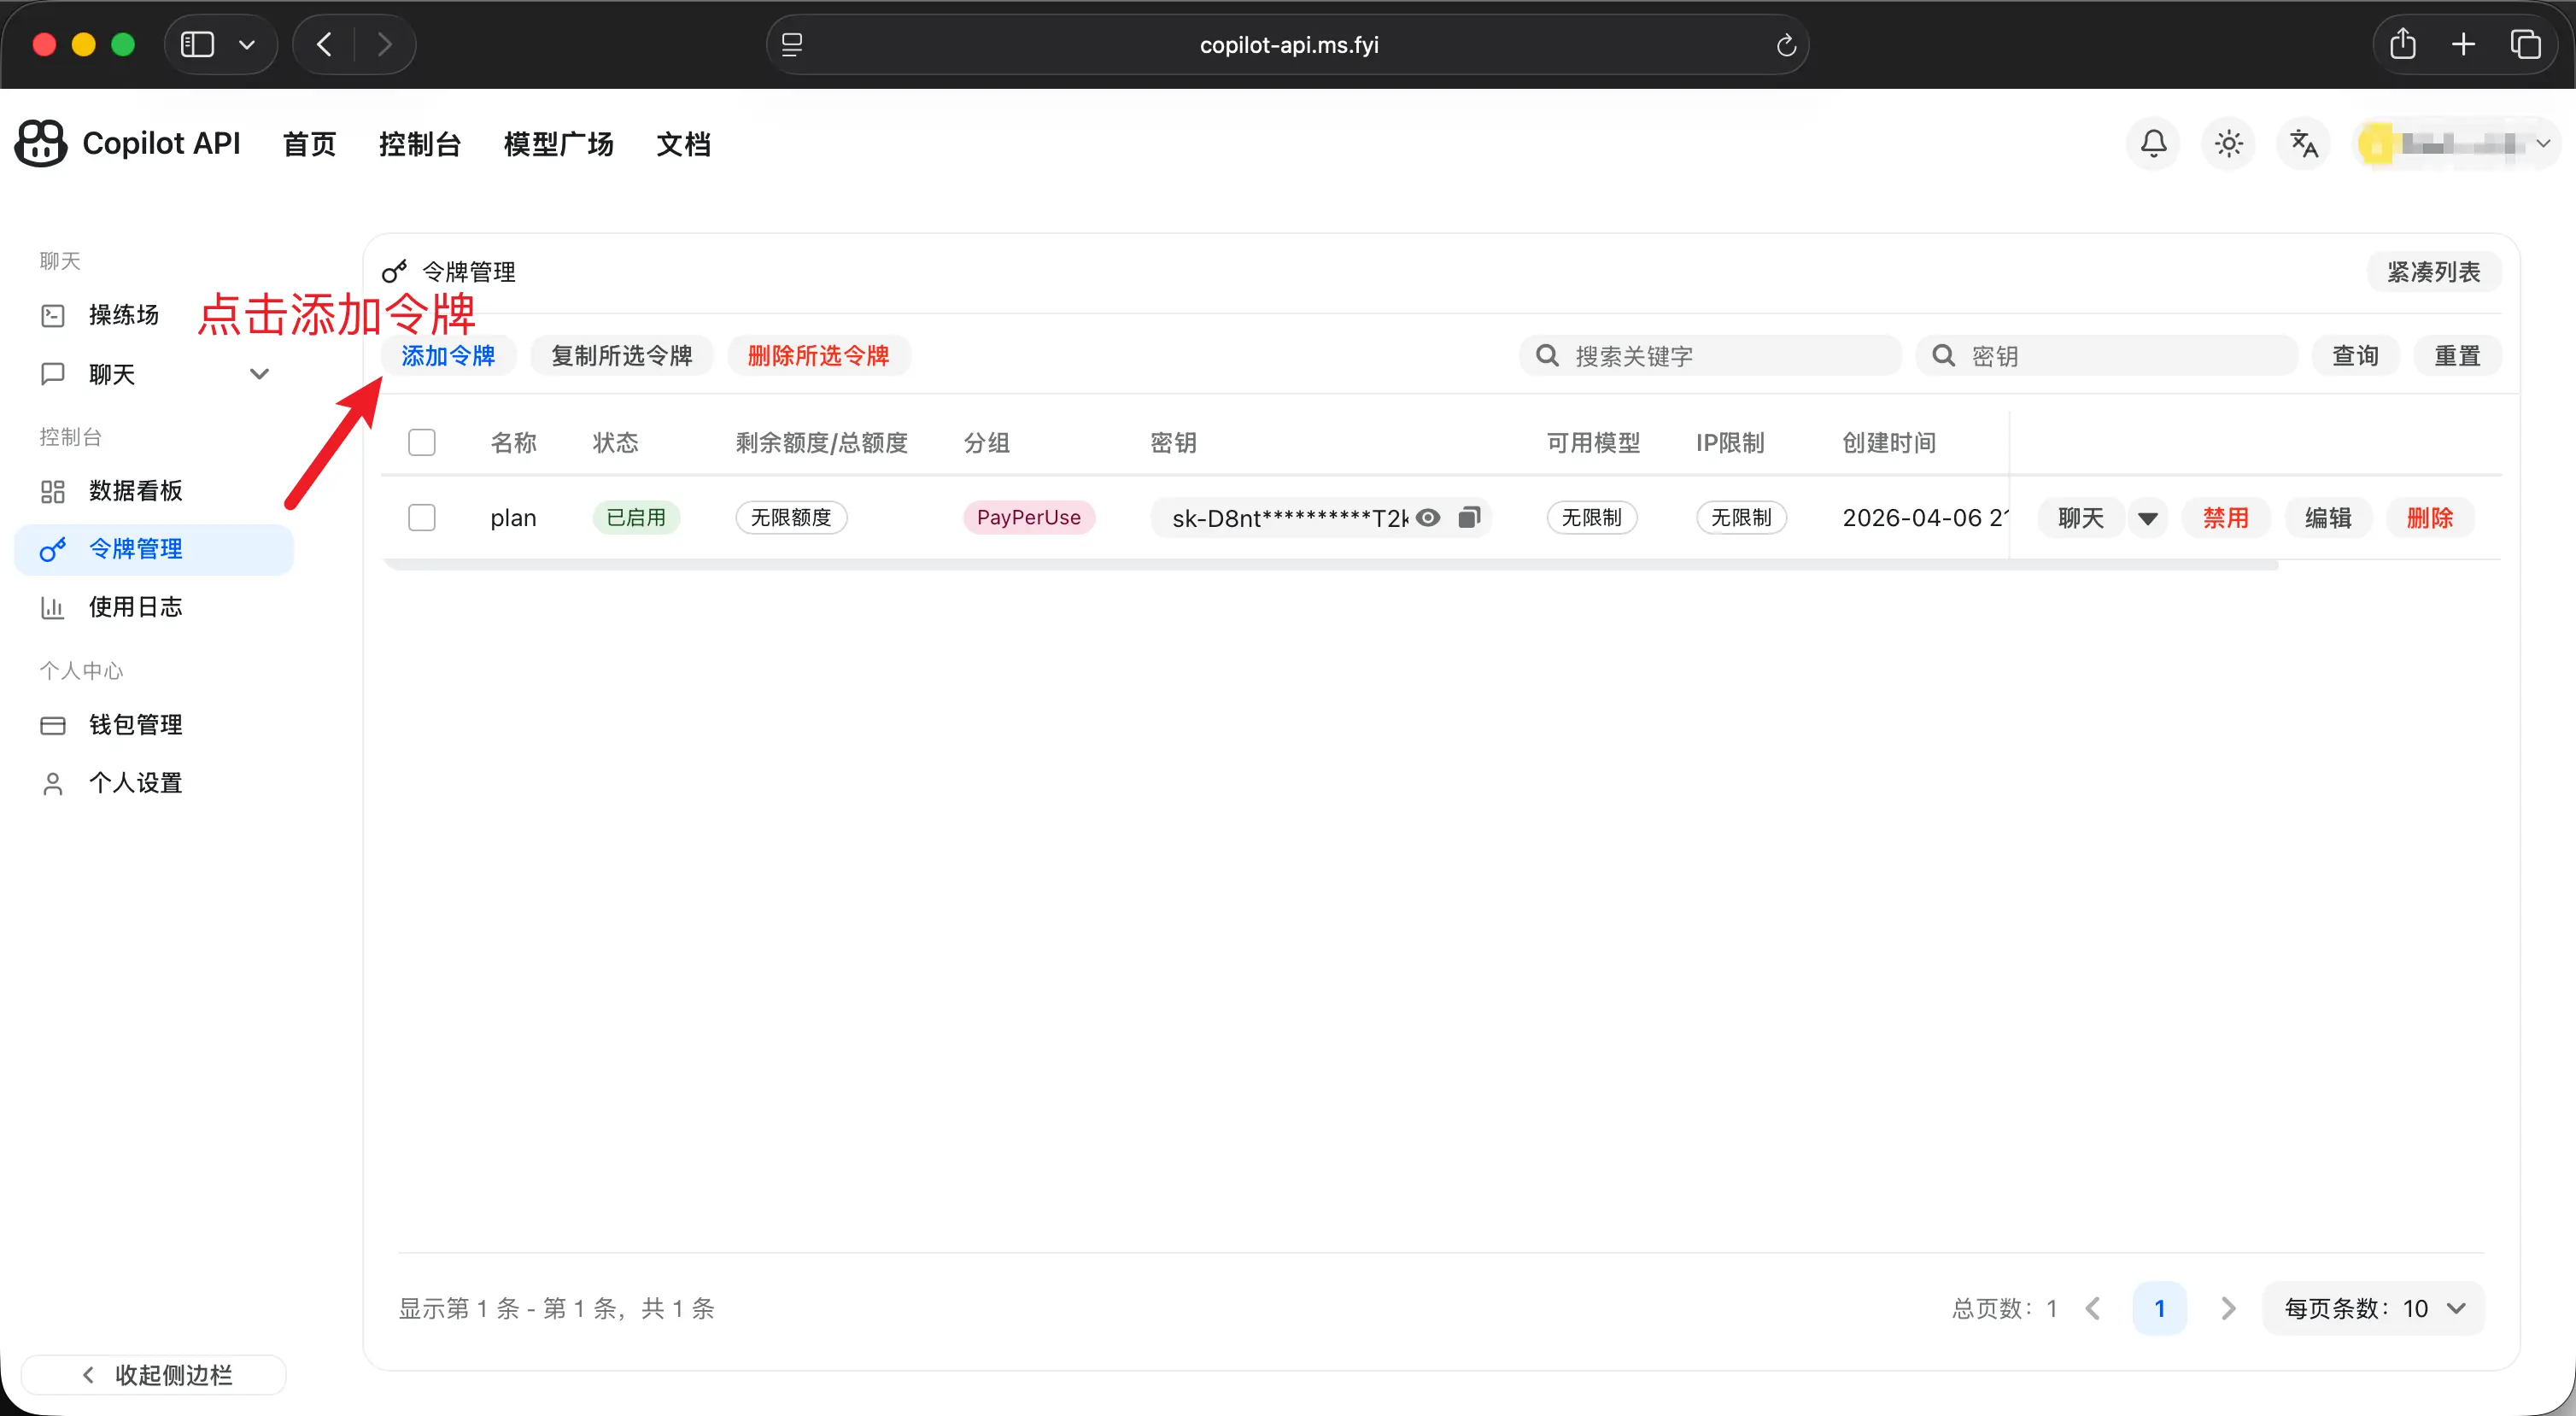Open 使用日志 in the sidebar

[x=135, y=607]
